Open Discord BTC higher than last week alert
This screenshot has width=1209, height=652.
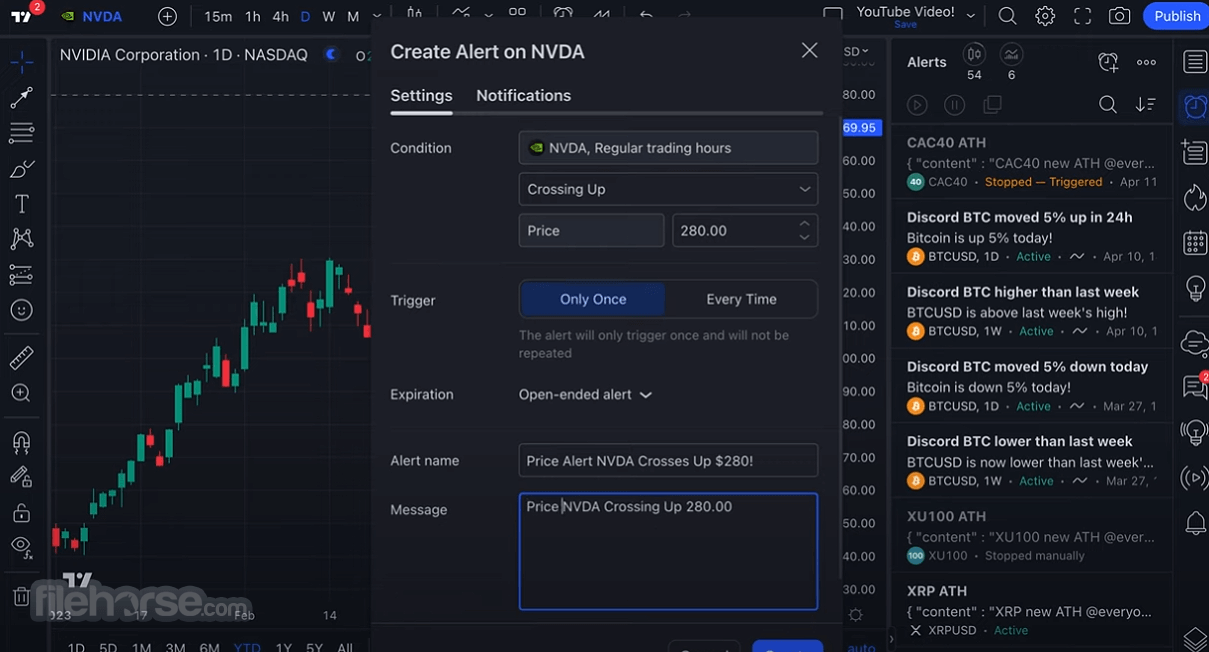(x=1032, y=311)
